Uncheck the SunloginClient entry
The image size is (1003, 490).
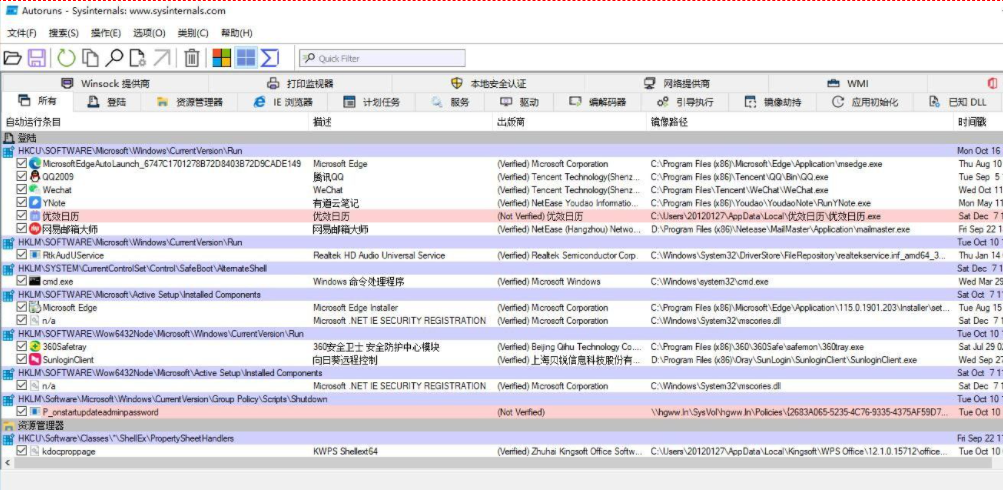[22, 360]
